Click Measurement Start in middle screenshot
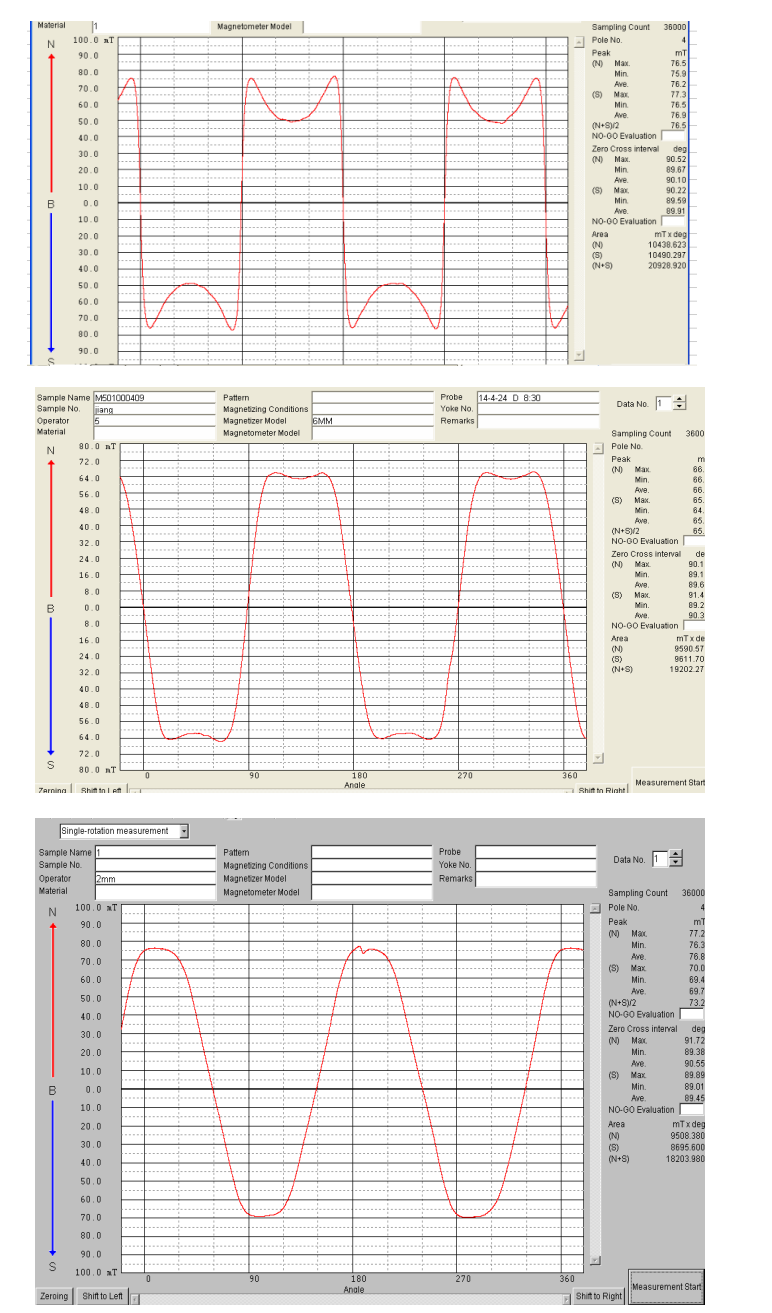The height and width of the screenshot is (1313, 772). click(669, 782)
